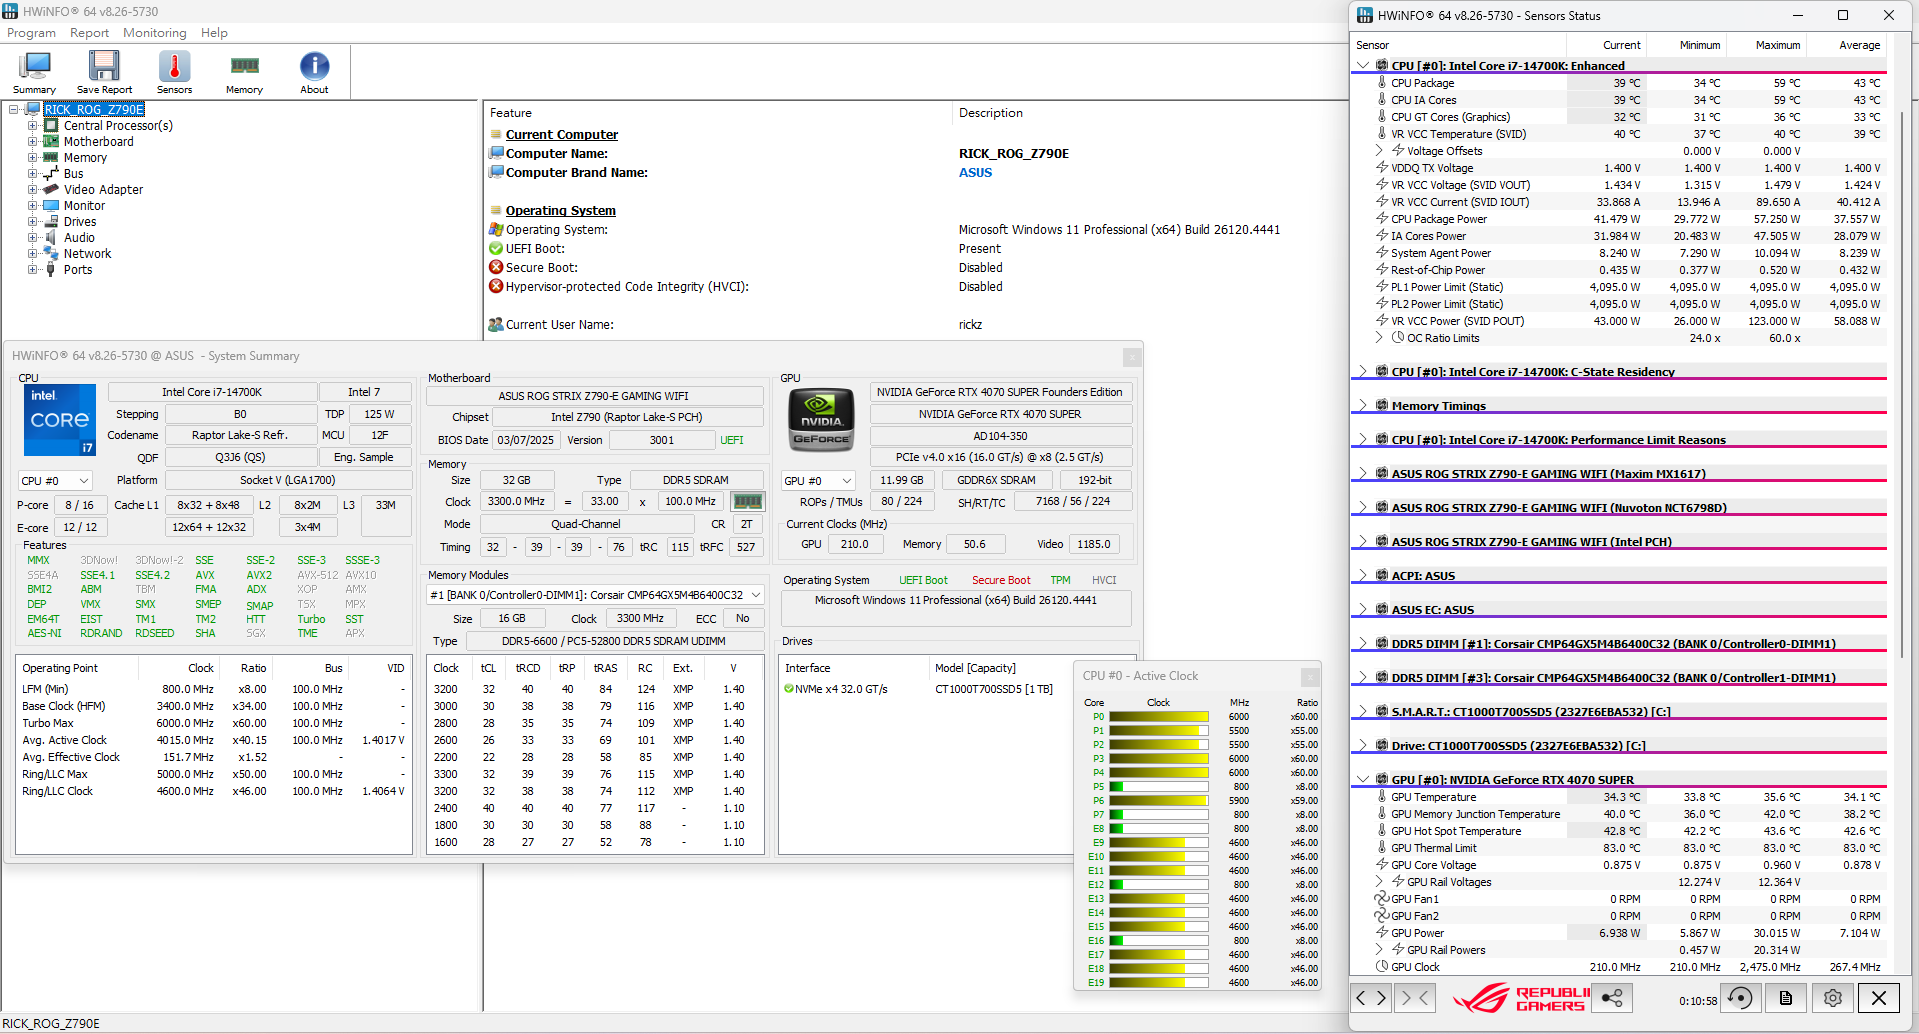Expand the Voltage Offsets sensor row

[x=1379, y=150]
